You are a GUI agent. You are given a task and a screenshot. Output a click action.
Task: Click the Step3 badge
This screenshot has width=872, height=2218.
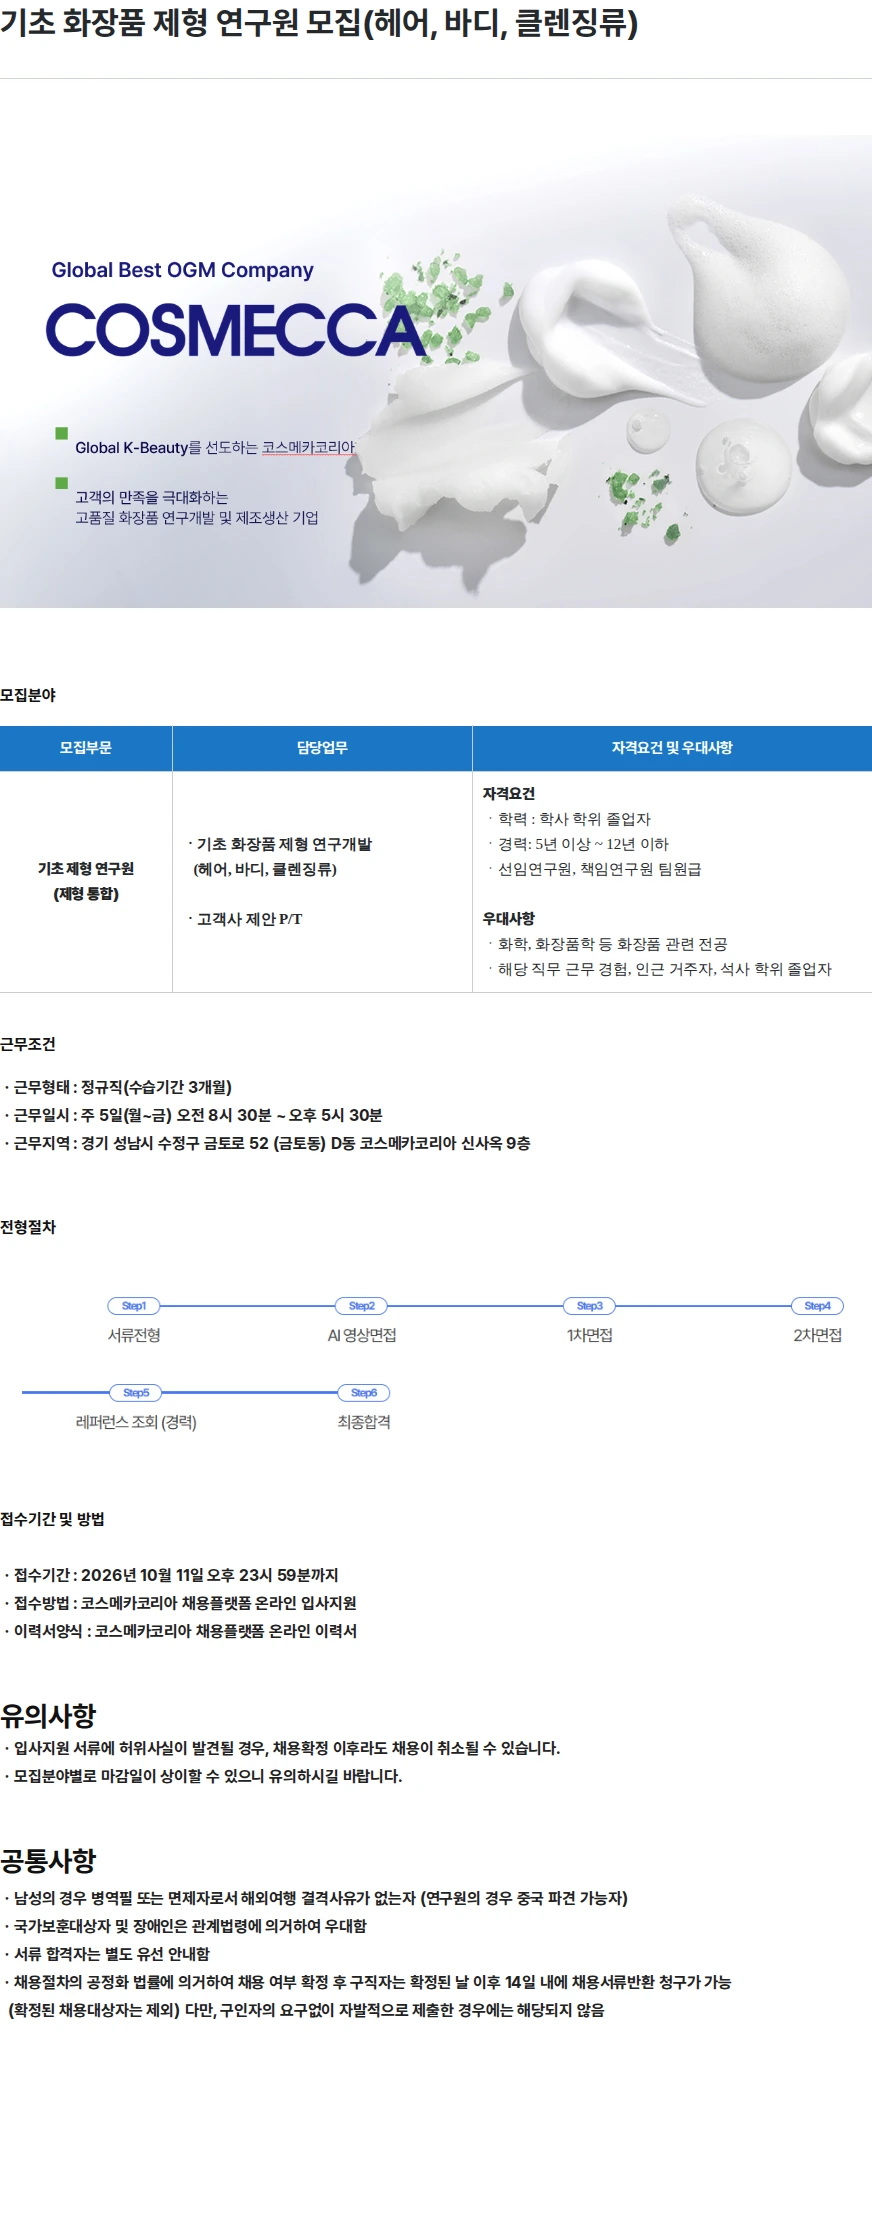point(590,1306)
